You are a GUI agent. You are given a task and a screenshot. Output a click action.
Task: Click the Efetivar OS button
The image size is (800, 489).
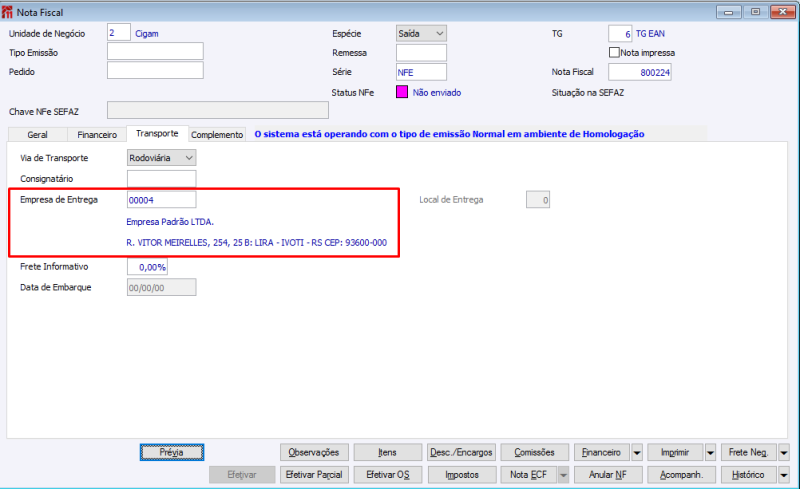387,475
